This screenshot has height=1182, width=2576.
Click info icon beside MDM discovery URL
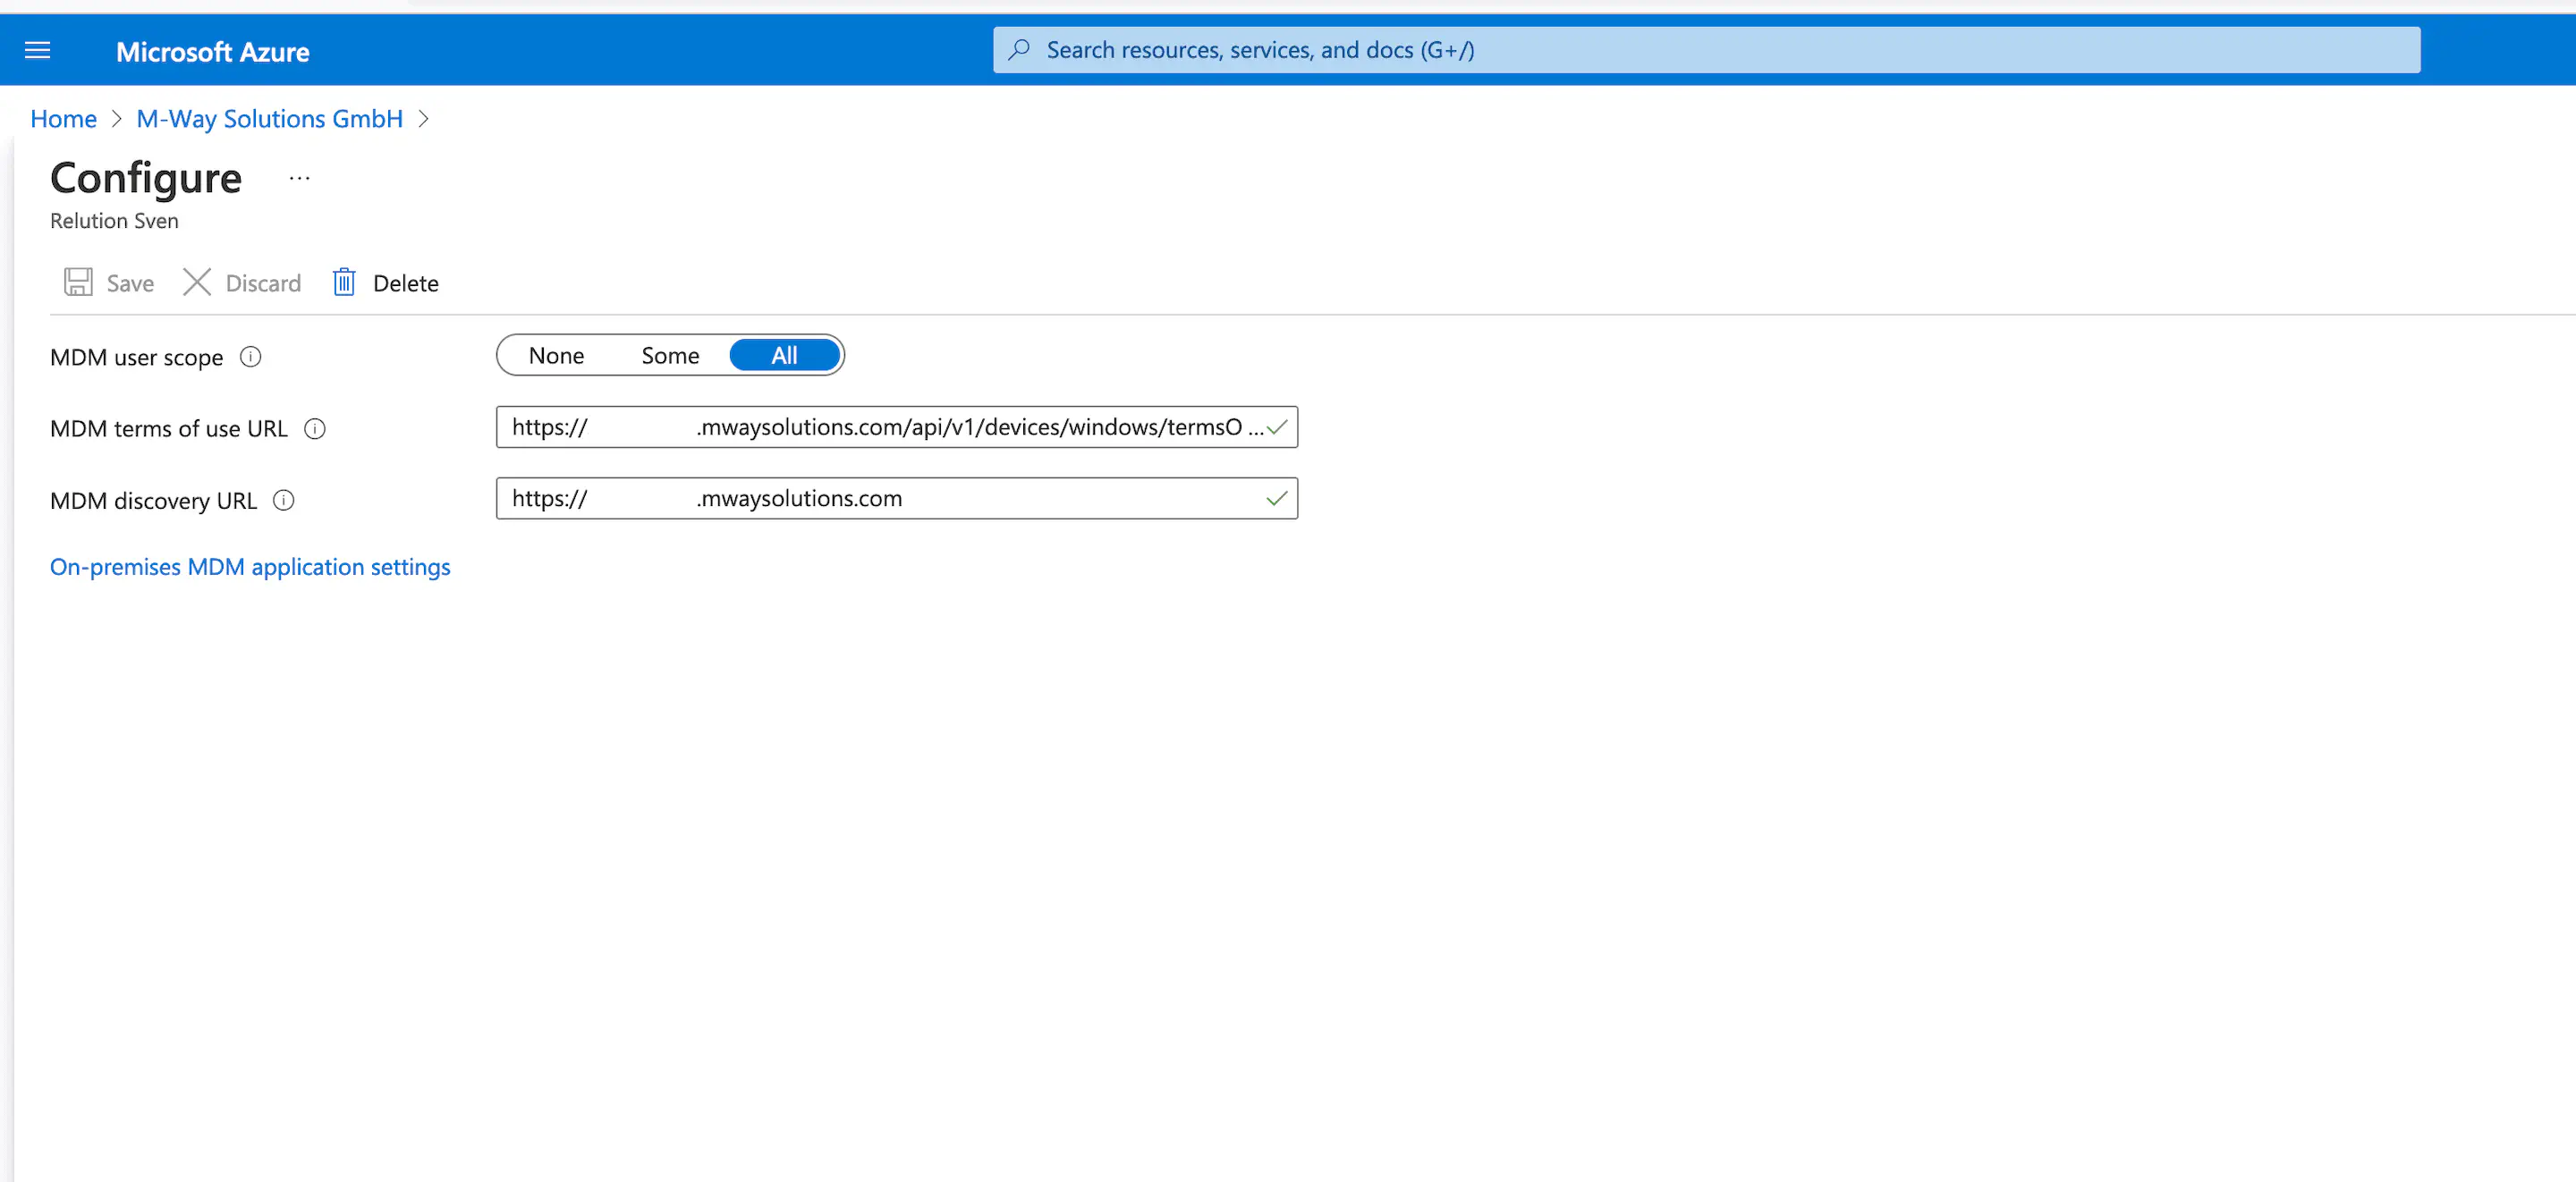coord(284,500)
